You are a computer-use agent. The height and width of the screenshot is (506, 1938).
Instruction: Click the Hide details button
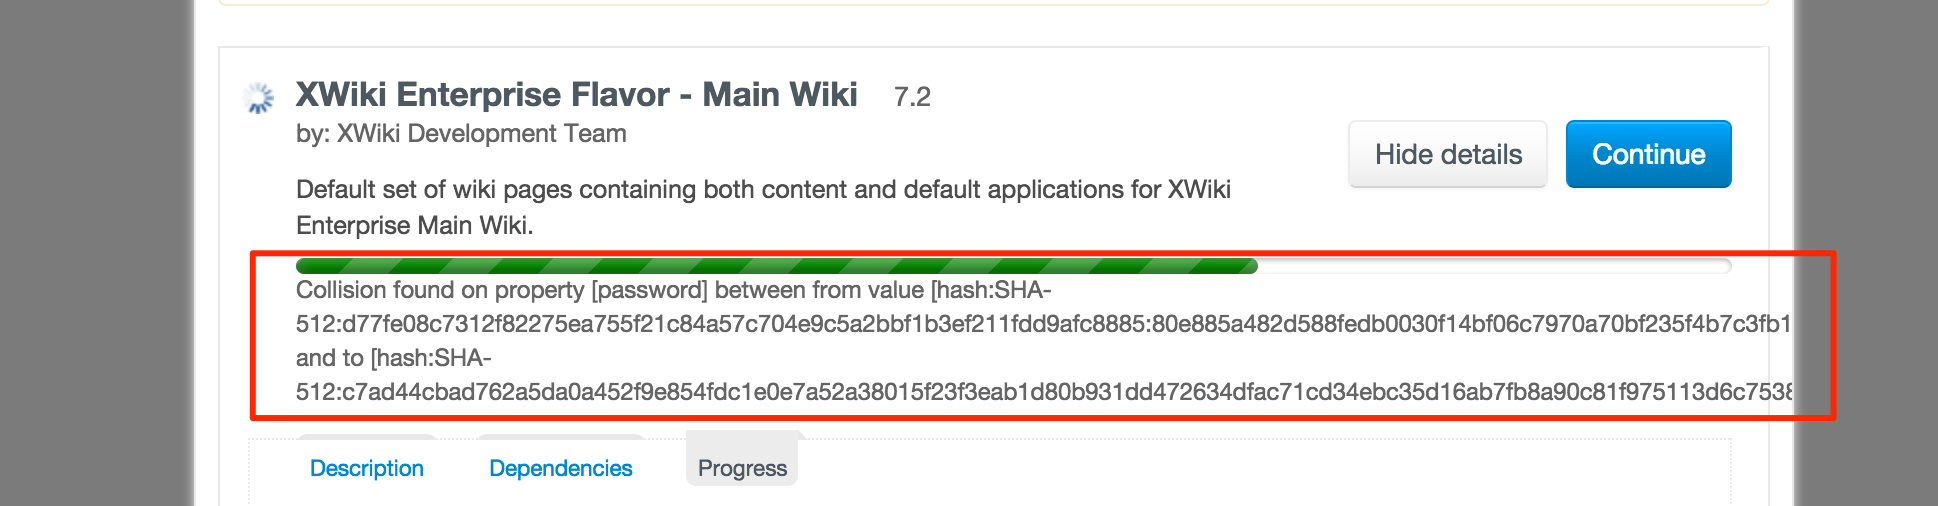(x=1447, y=154)
